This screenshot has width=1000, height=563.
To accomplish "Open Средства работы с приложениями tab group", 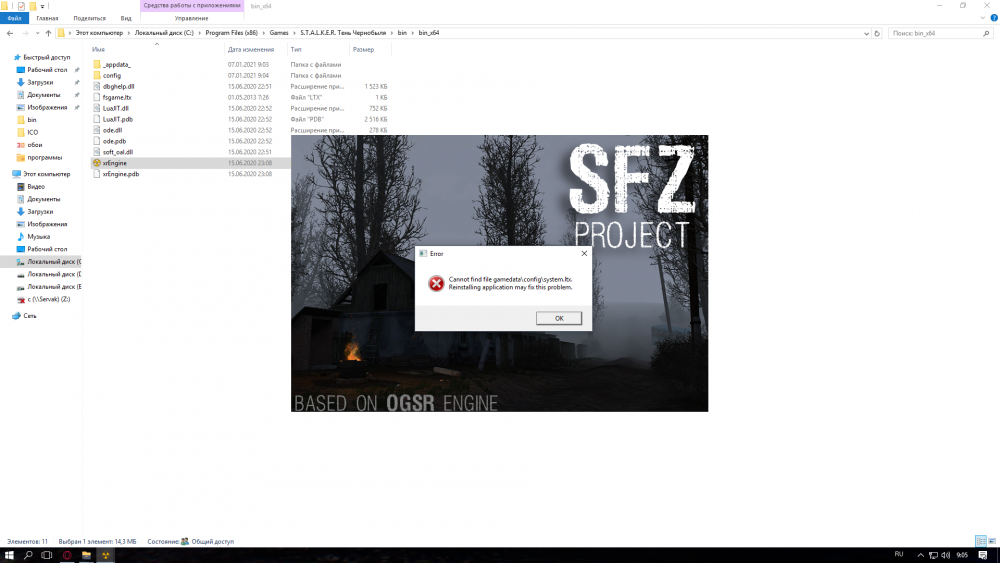I will [192, 5].
